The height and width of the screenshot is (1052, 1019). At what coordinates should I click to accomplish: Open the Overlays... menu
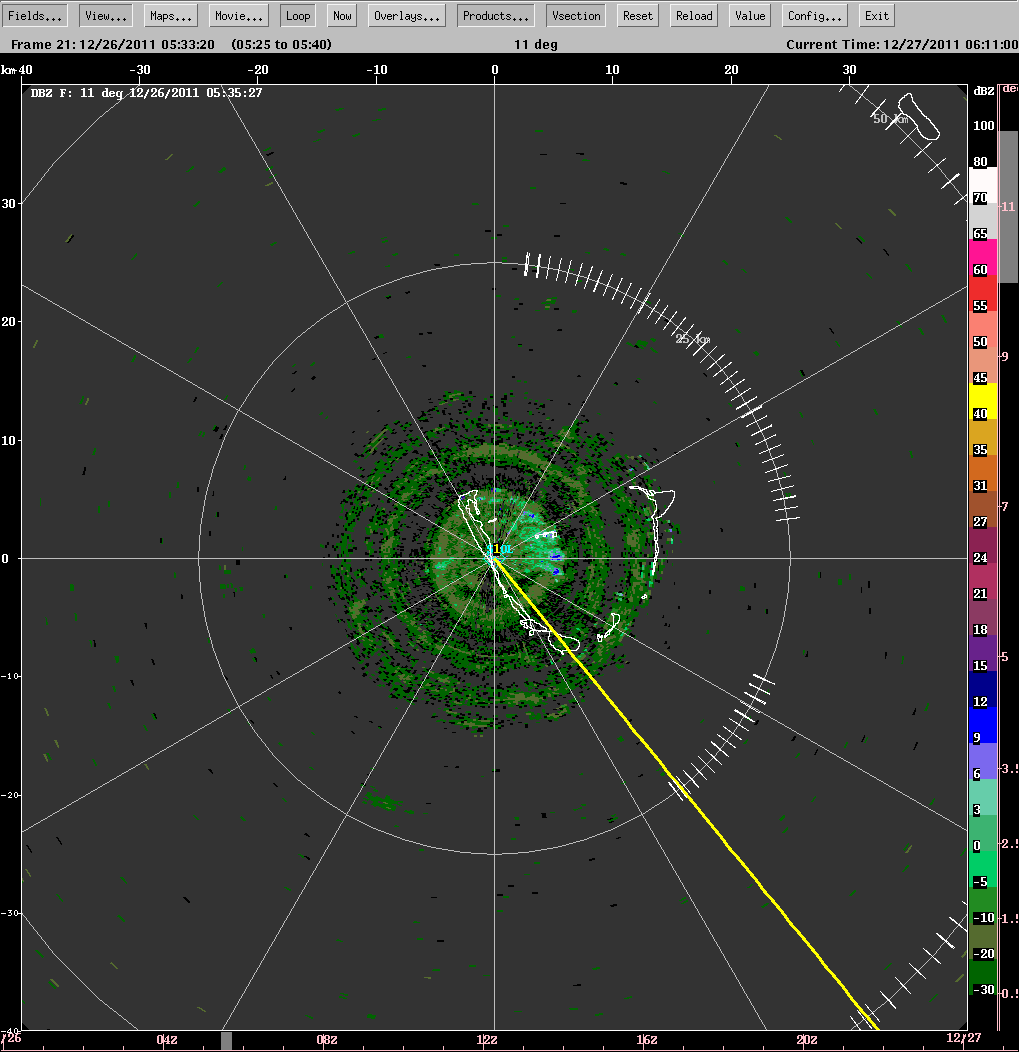coord(406,15)
